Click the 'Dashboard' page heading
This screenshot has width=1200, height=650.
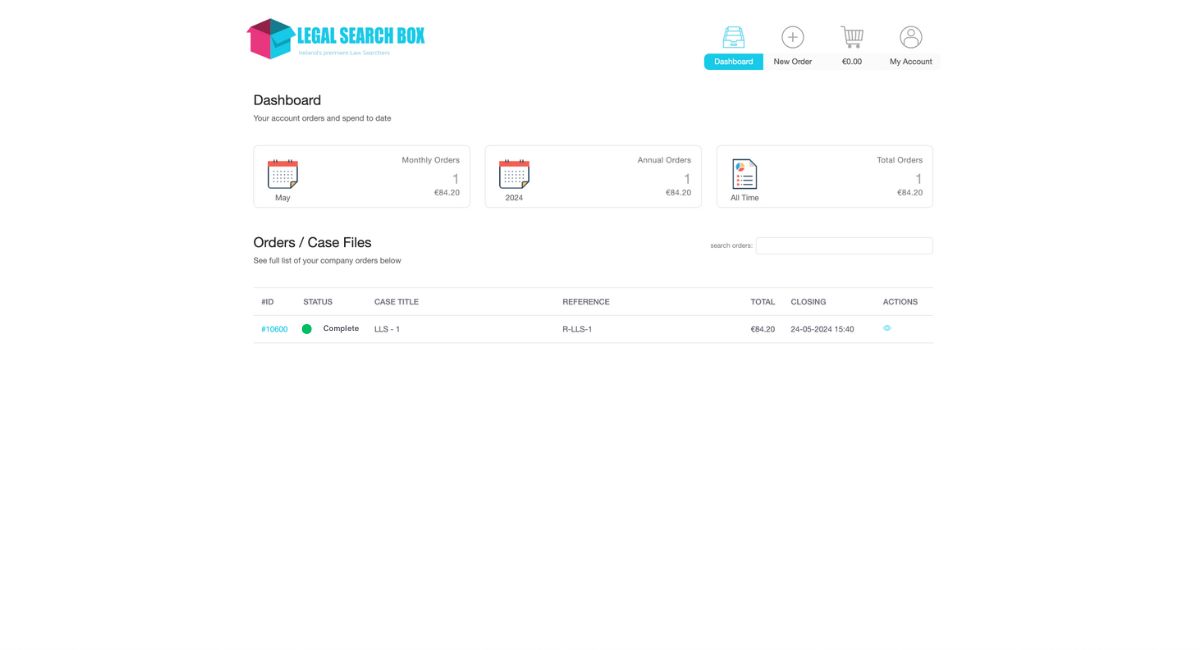tap(287, 100)
